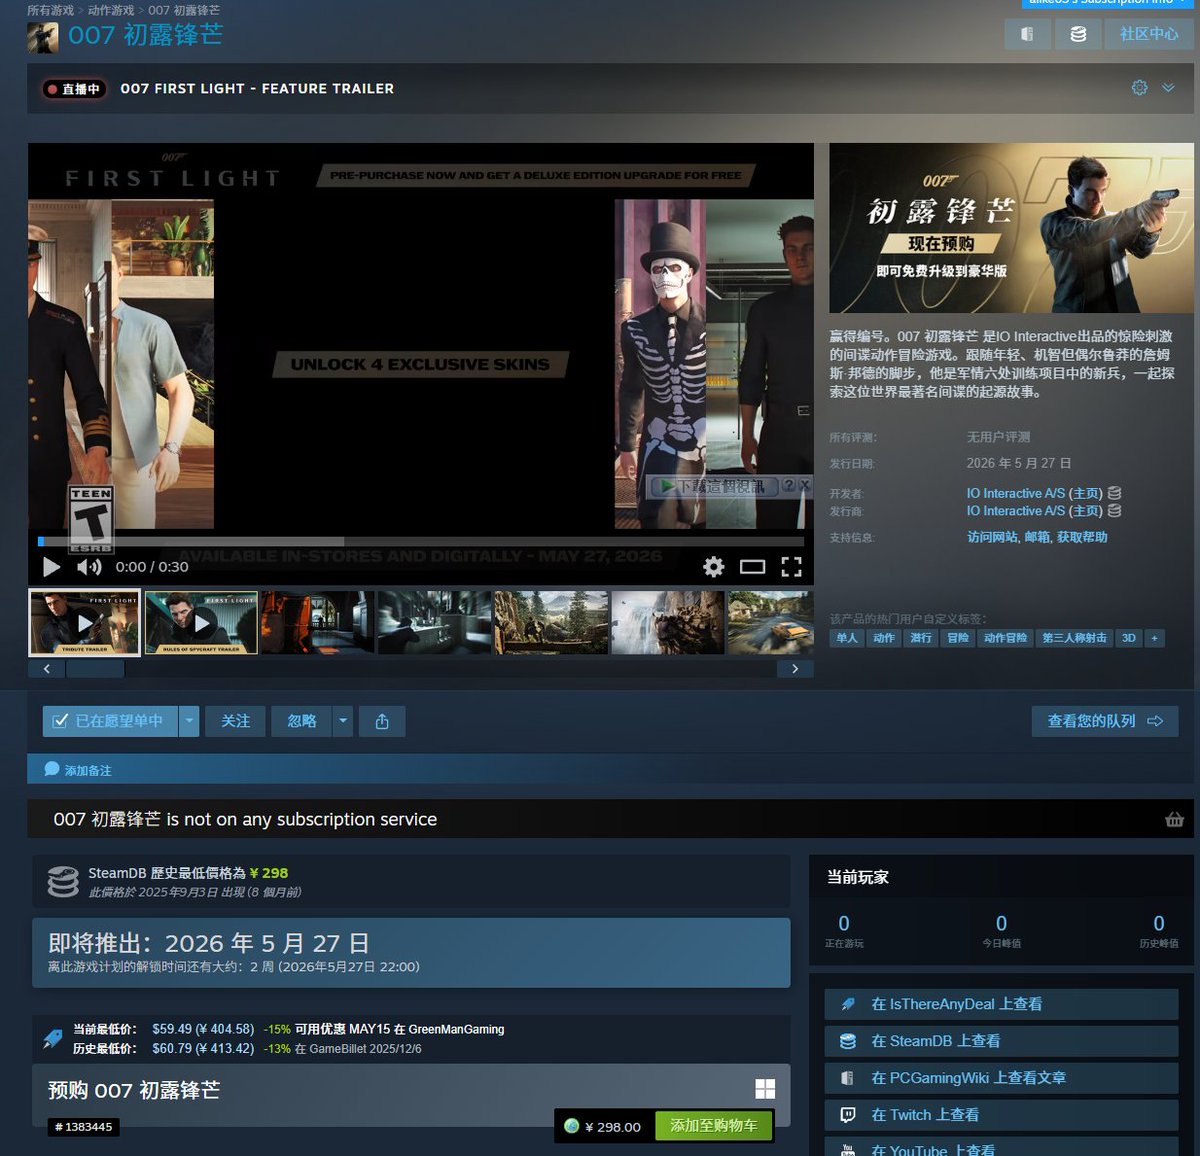Select the Rules of Spycraft trailer thumbnail
This screenshot has height=1156, width=1200.
pyautogui.click(x=201, y=622)
